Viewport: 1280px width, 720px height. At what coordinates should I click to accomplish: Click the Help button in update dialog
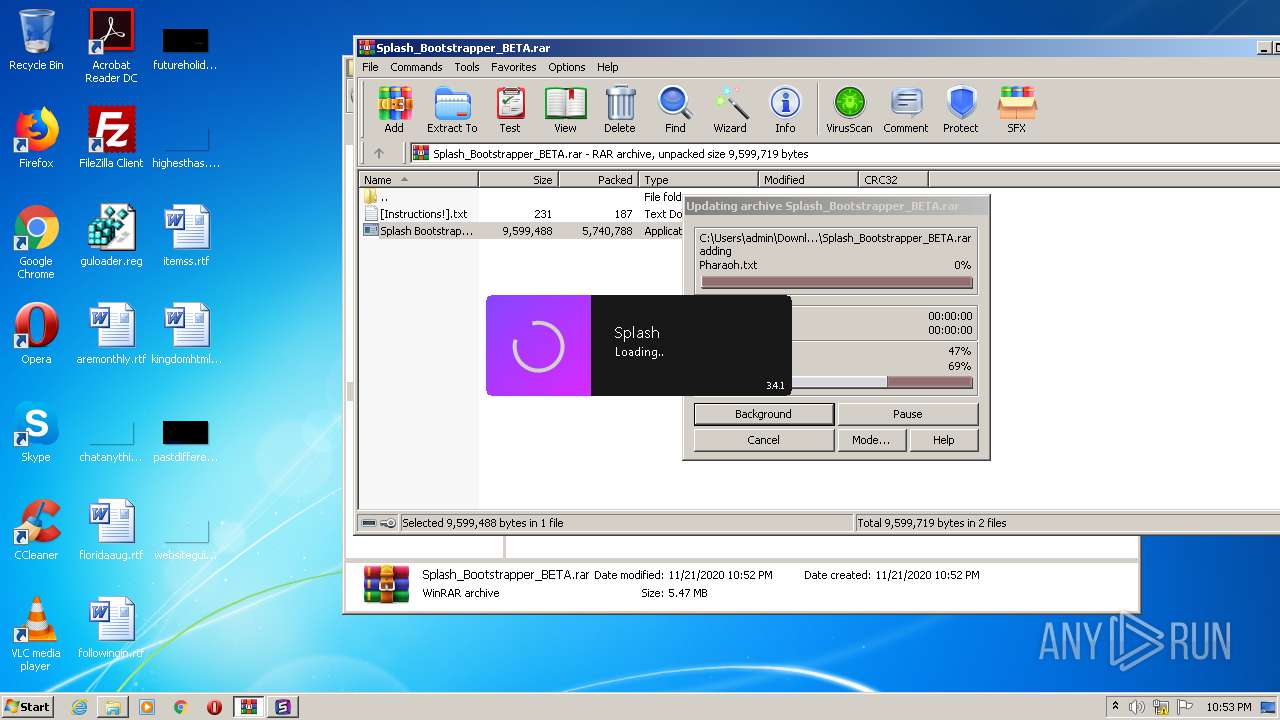point(944,440)
